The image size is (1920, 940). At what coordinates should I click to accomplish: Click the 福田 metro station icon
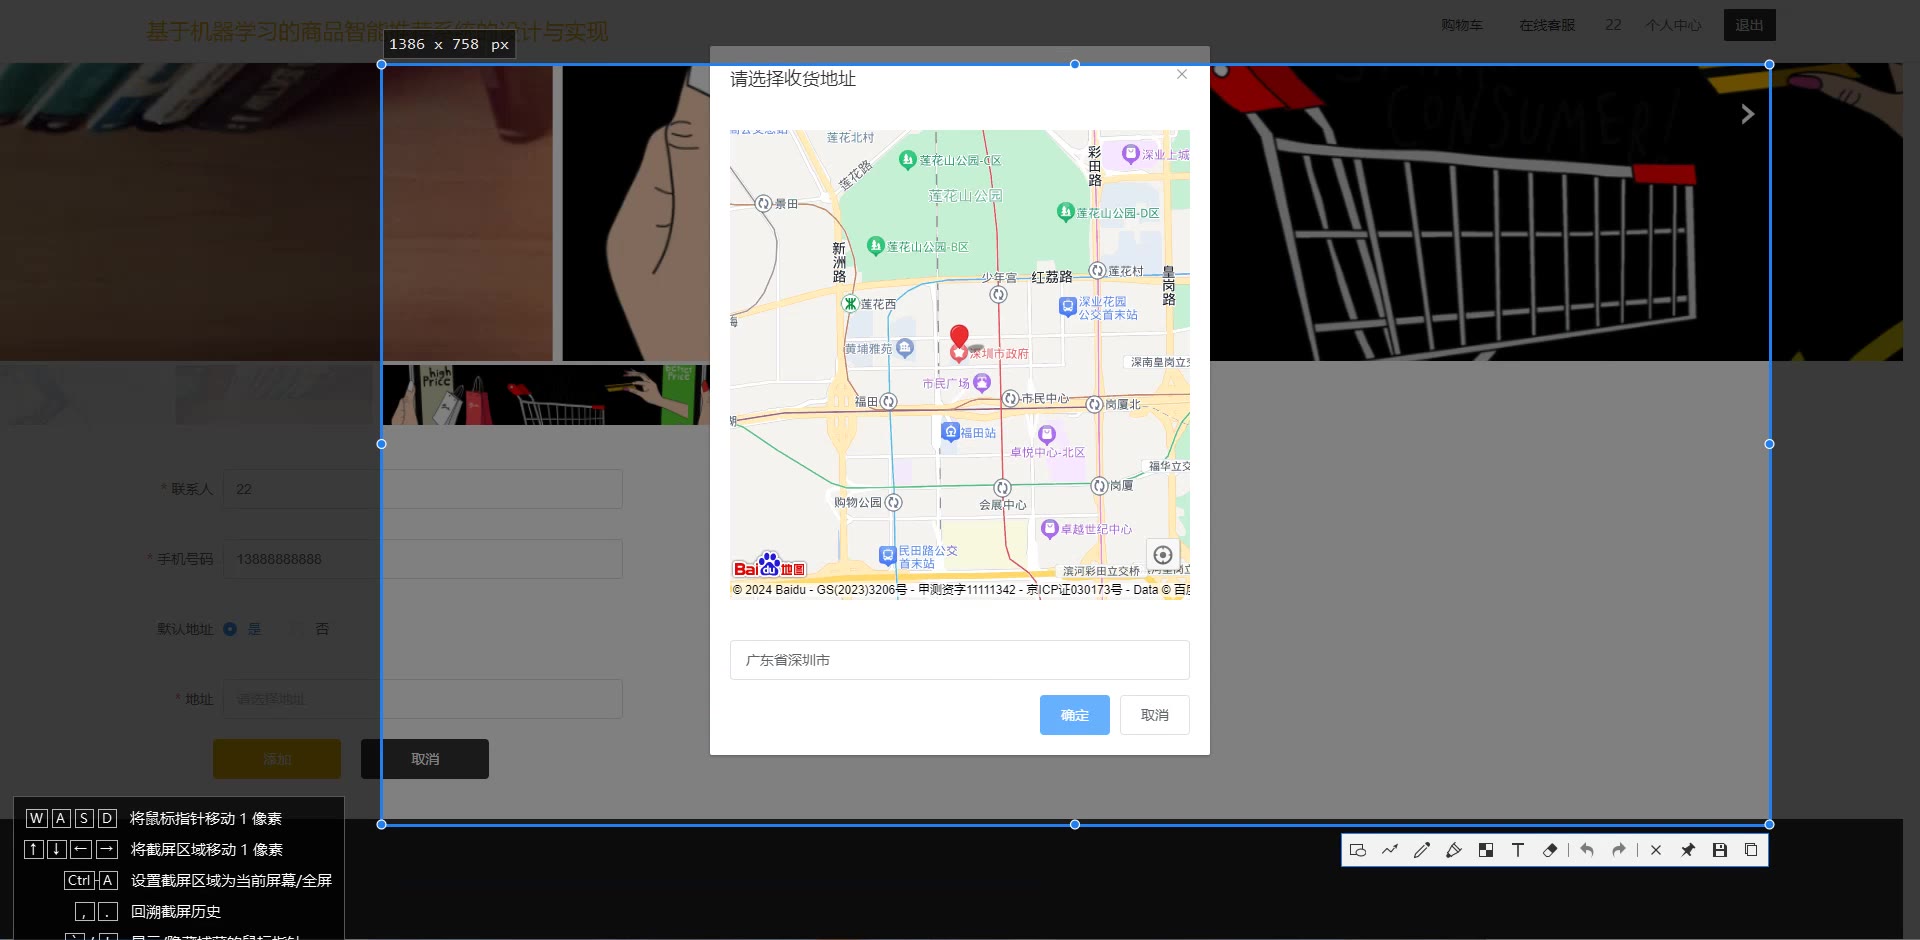click(x=889, y=401)
